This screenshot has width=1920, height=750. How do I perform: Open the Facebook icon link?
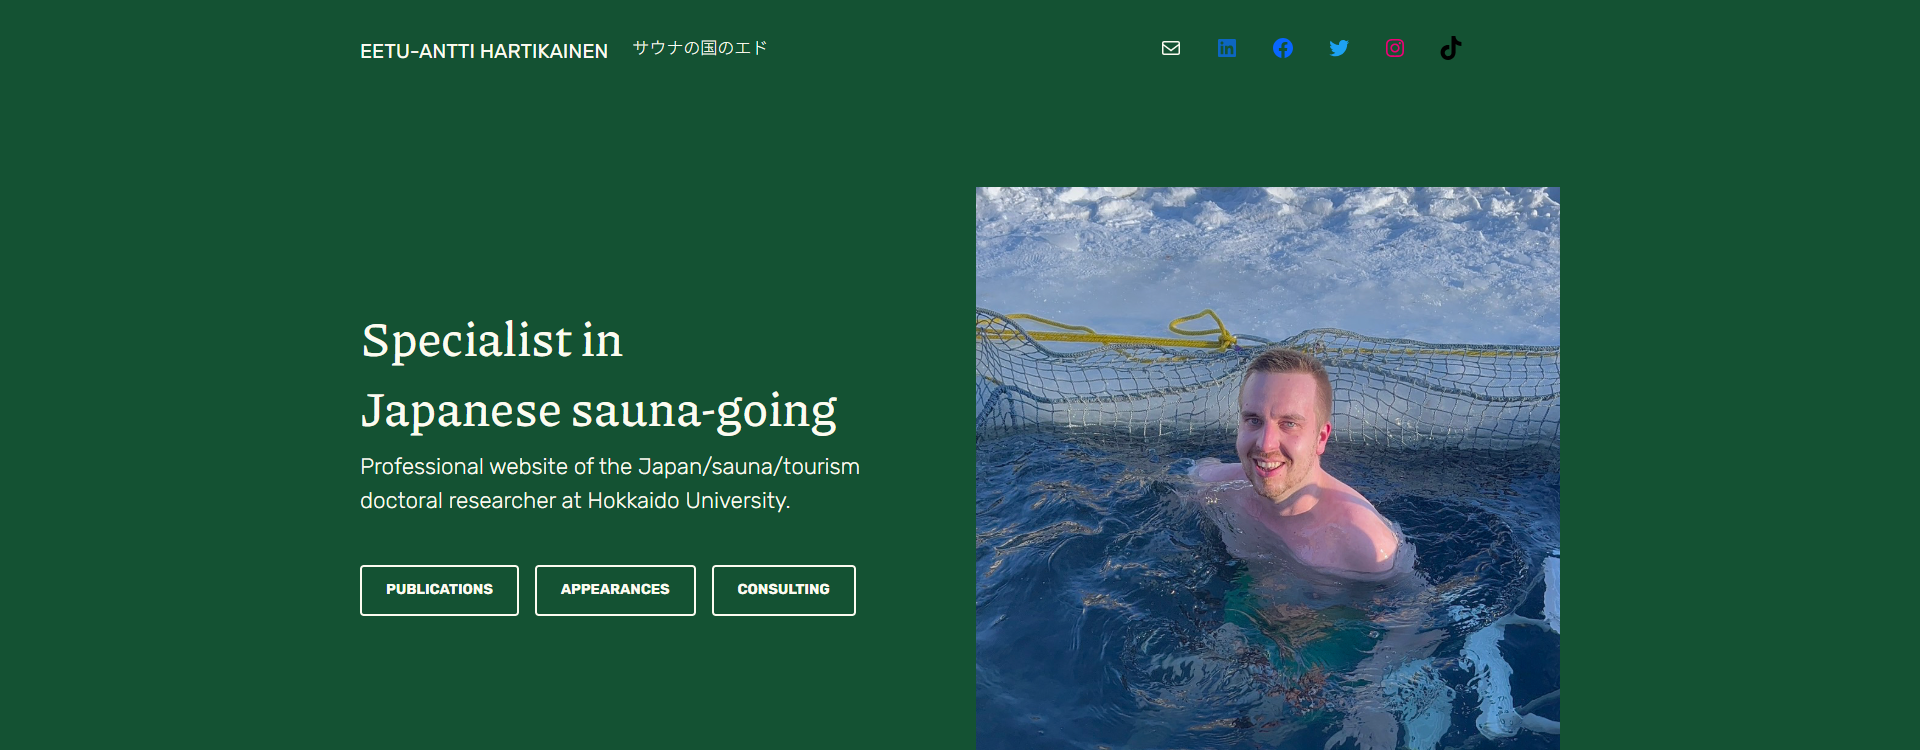(x=1283, y=48)
